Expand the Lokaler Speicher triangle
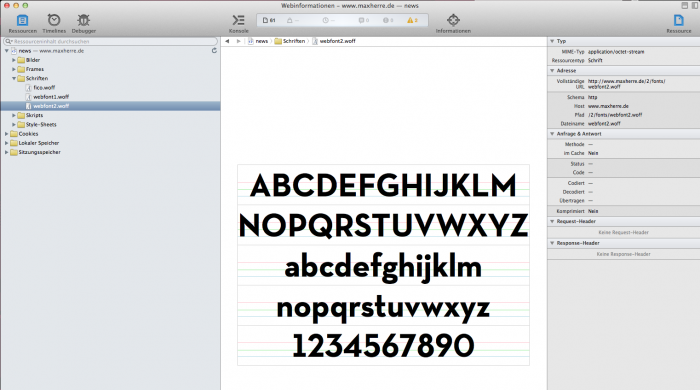Image resolution: width=700 pixels, height=390 pixels. (6, 143)
